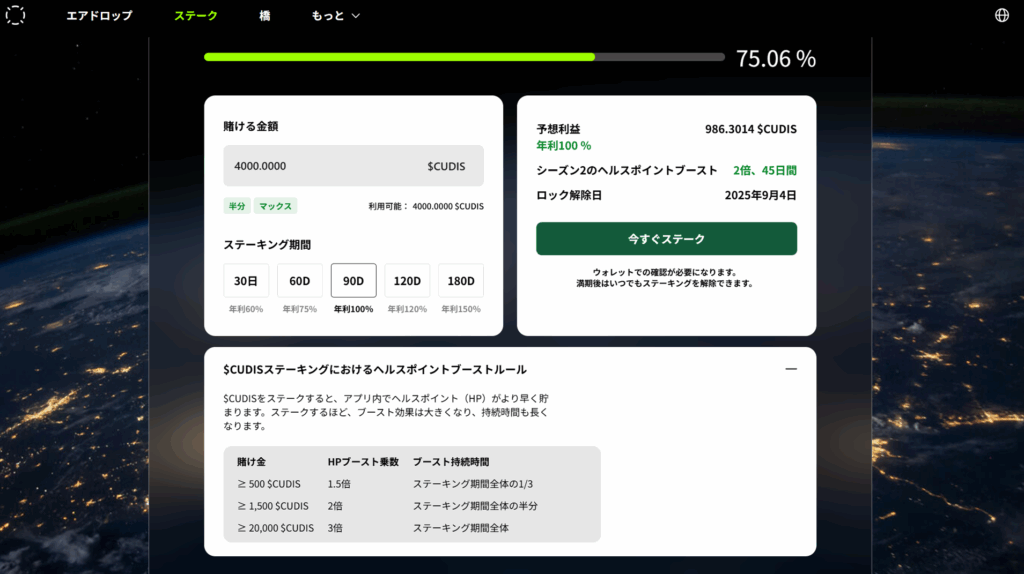Viewport: 1024px width, 574px height.
Task: Collapse boost rules with minus icon
Action: click(791, 369)
